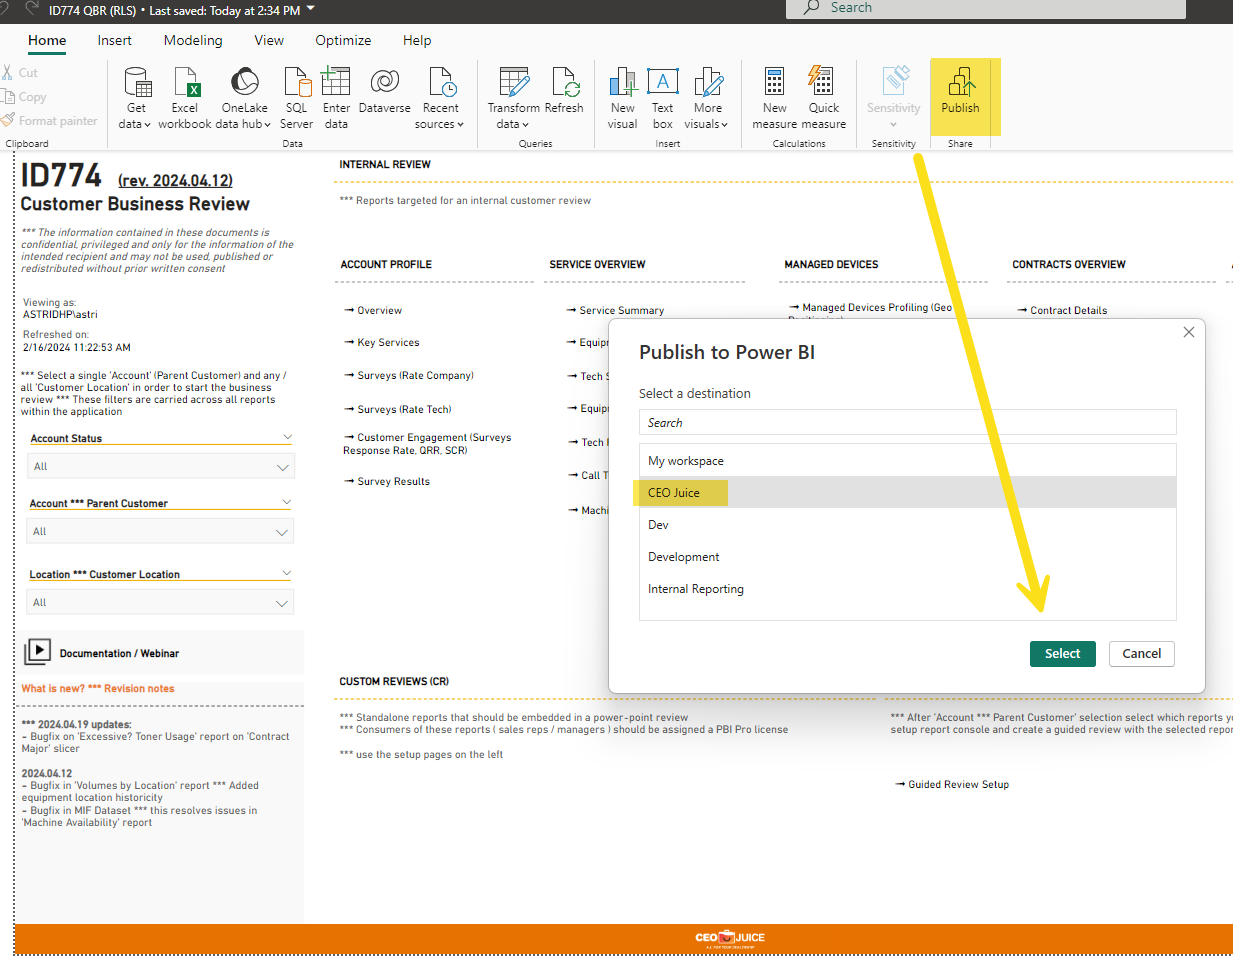1233x958 pixels.
Task: Open the Help ribbon tab
Action: [x=417, y=40]
